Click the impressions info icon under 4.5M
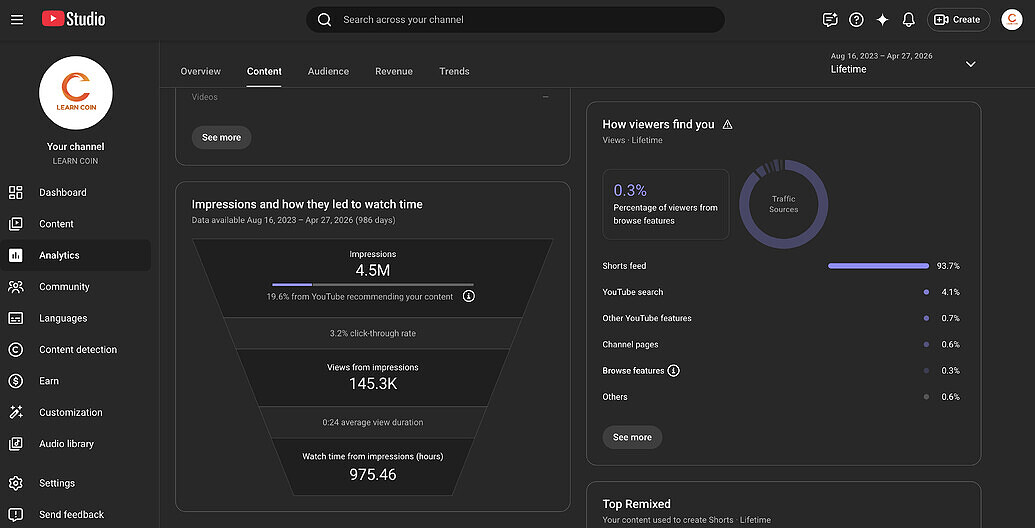Image resolution: width=1035 pixels, height=528 pixels. click(469, 297)
